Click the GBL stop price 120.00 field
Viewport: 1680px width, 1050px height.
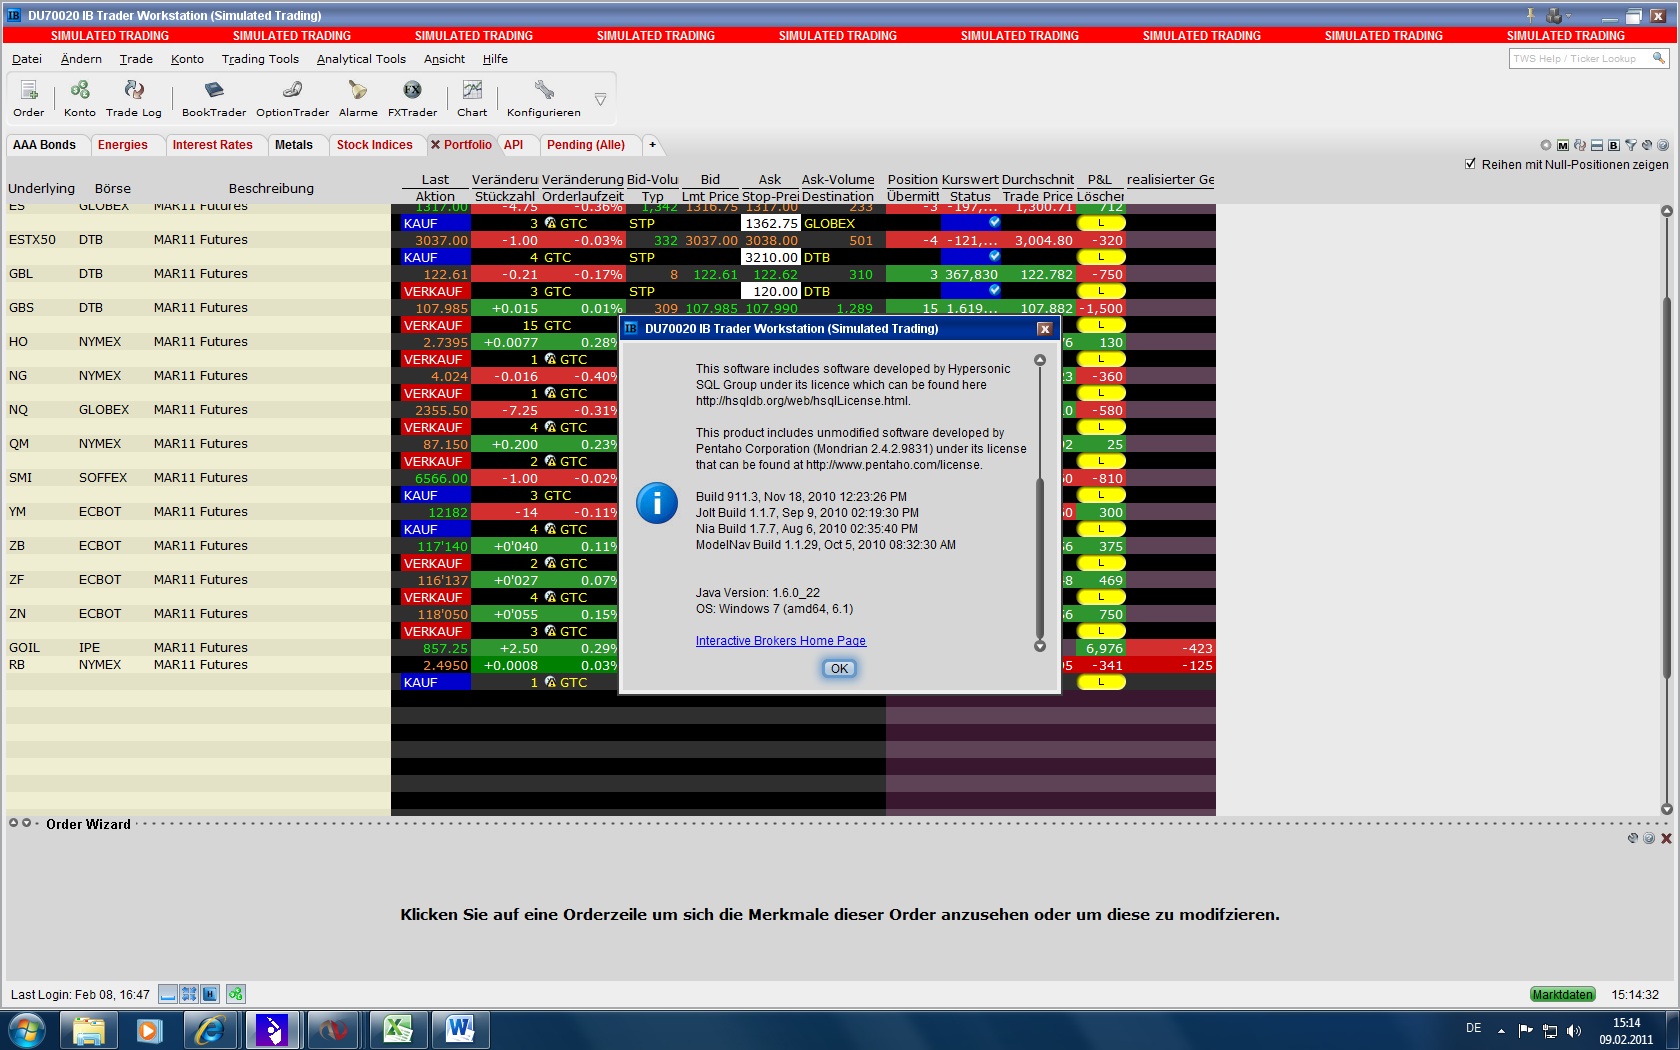(771, 291)
